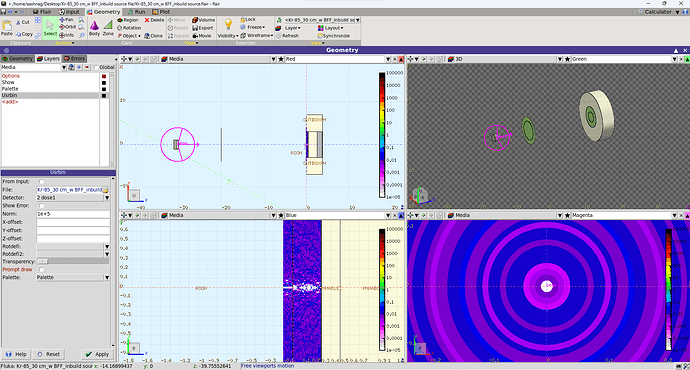Cut the selection
This screenshot has height=370, width=690.
coord(22,22)
